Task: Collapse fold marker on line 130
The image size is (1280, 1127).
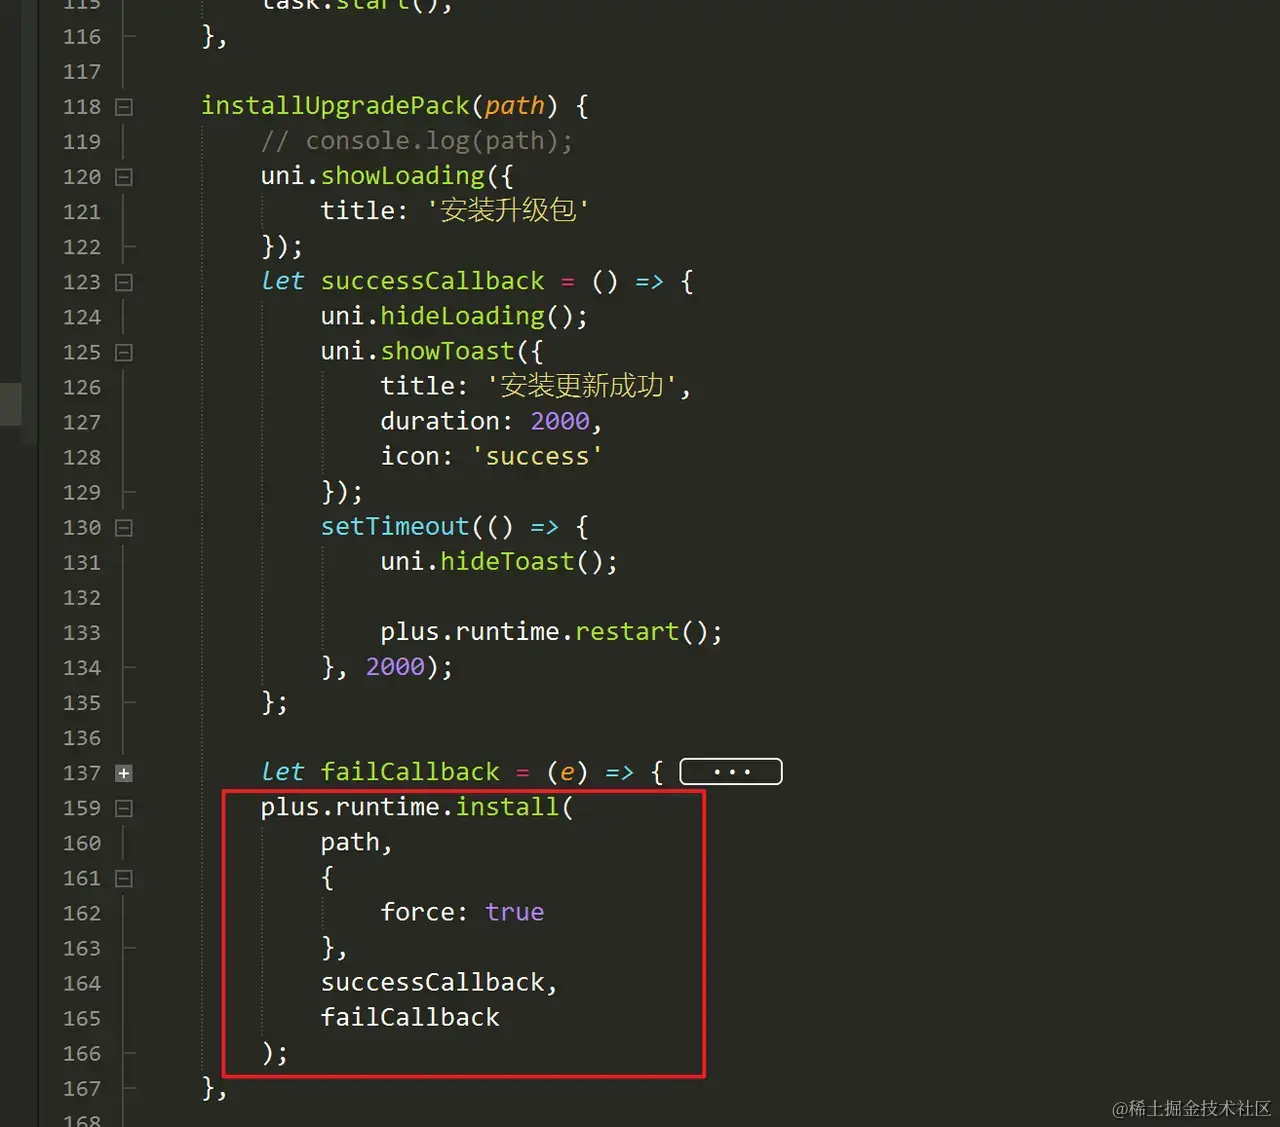Action: (124, 528)
